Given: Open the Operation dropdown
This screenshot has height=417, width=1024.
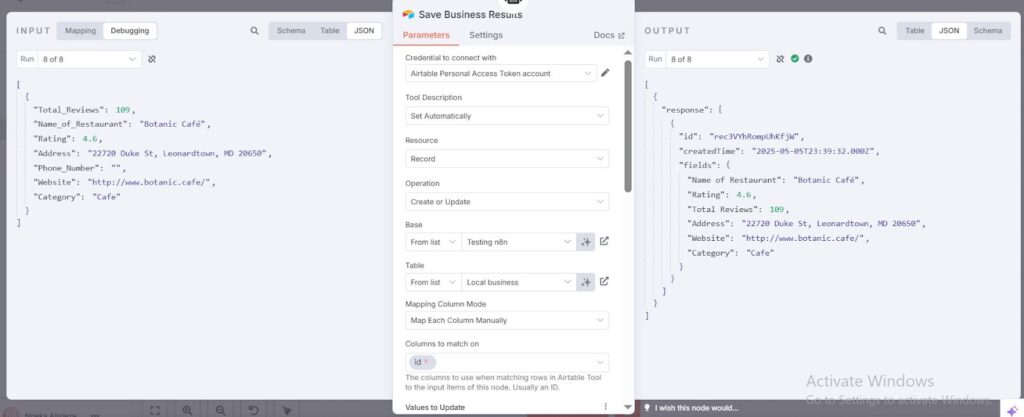Looking at the screenshot, I should click(507, 202).
